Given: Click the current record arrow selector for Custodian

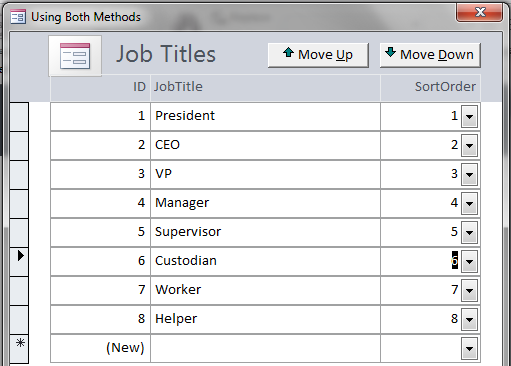Looking at the screenshot, I should [x=19, y=262].
